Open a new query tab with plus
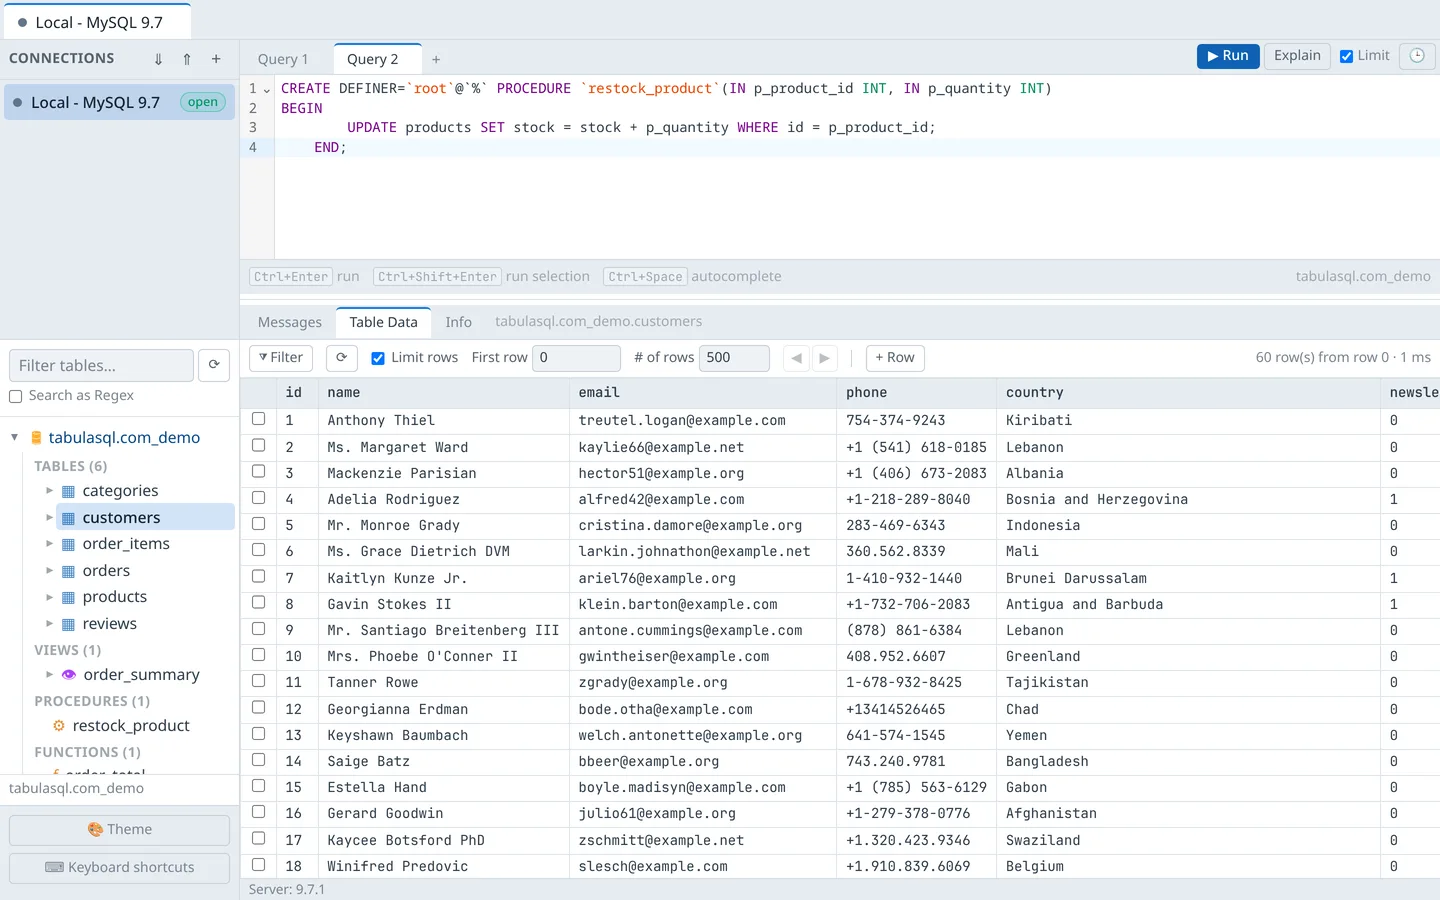The image size is (1440, 900). [x=436, y=60]
